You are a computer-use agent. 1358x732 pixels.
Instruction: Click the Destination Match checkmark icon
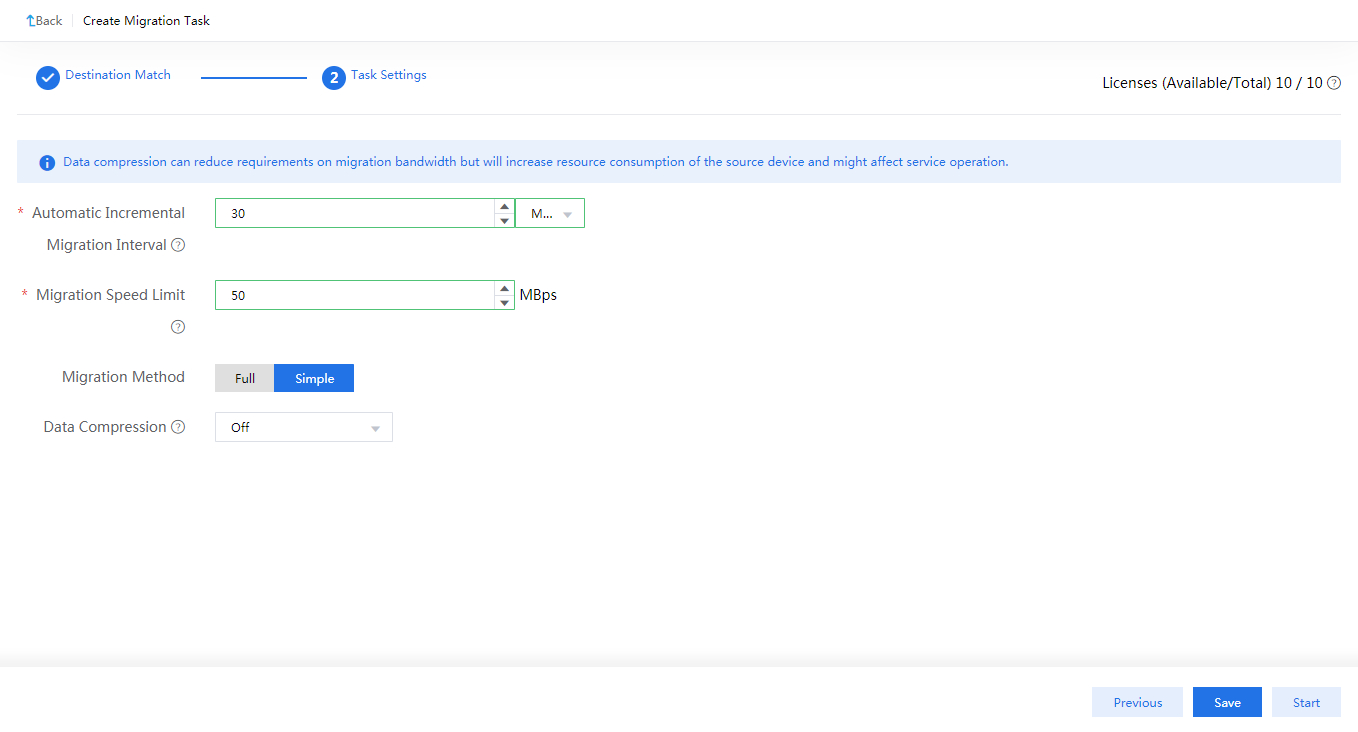[48, 78]
